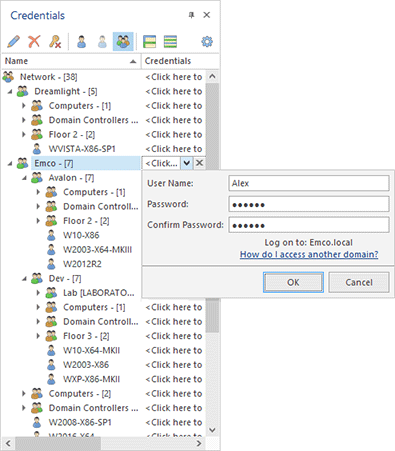Select W10-X64-MKII computer

point(91,350)
